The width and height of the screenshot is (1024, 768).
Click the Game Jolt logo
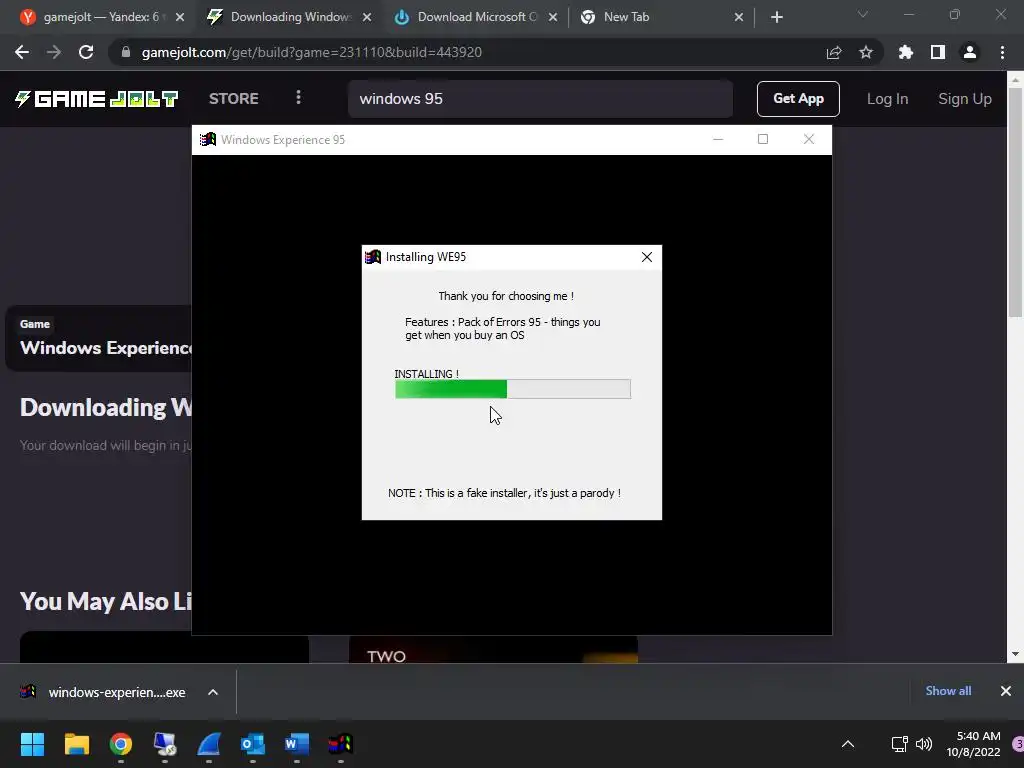pyautogui.click(x=97, y=99)
